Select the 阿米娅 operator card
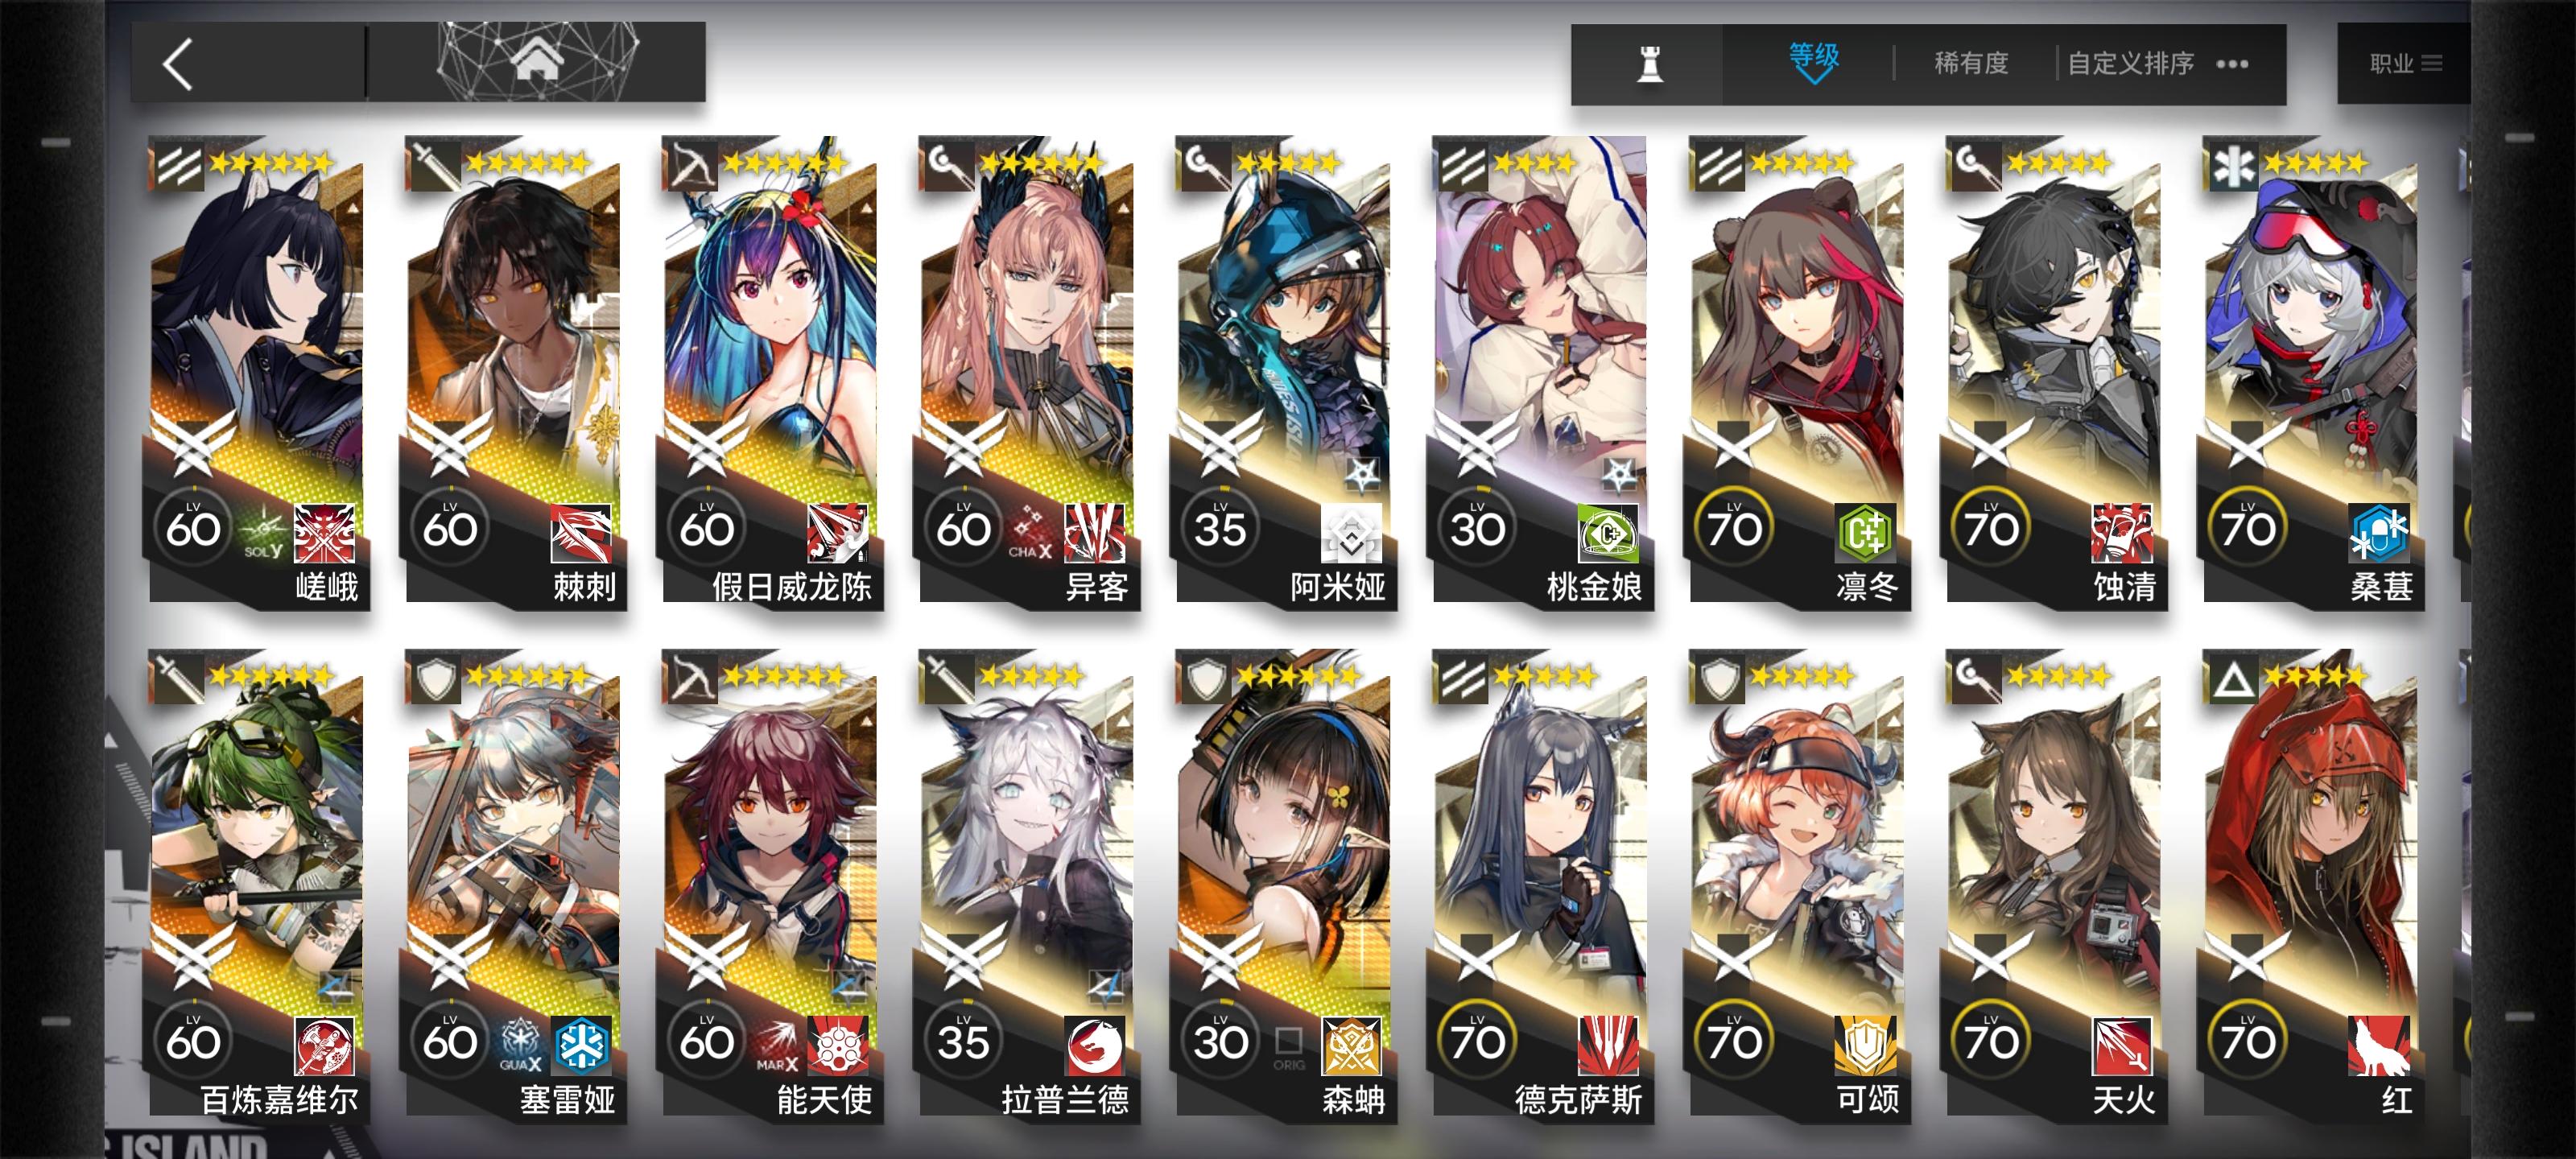Viewport: 2576px width, 1159px height. click(1284, 370)
